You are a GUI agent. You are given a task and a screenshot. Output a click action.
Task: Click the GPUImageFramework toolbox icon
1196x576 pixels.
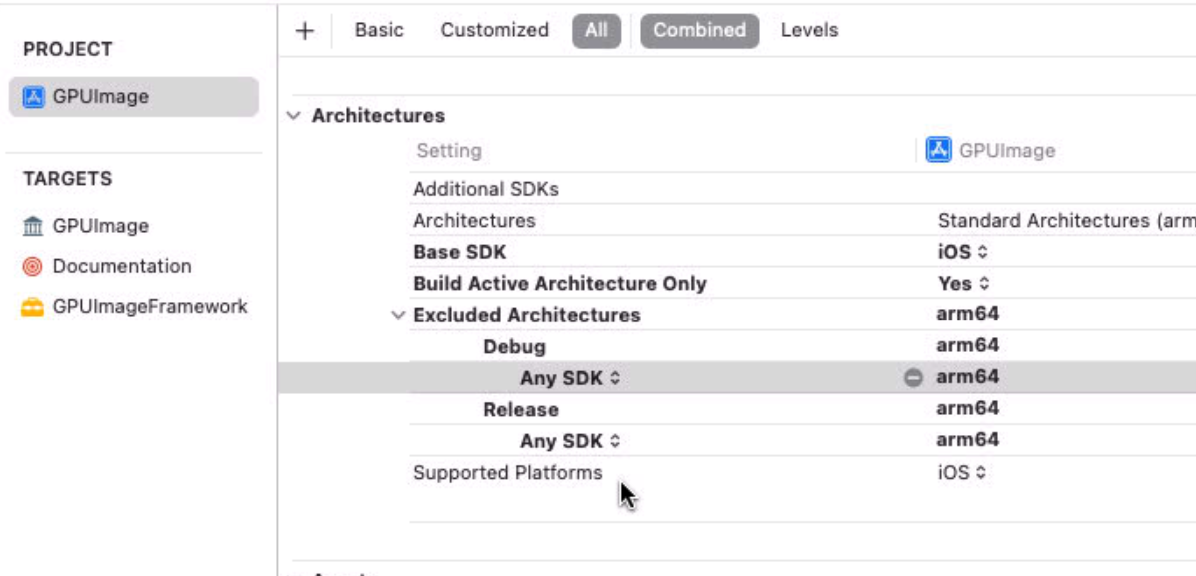coord(33,308)
